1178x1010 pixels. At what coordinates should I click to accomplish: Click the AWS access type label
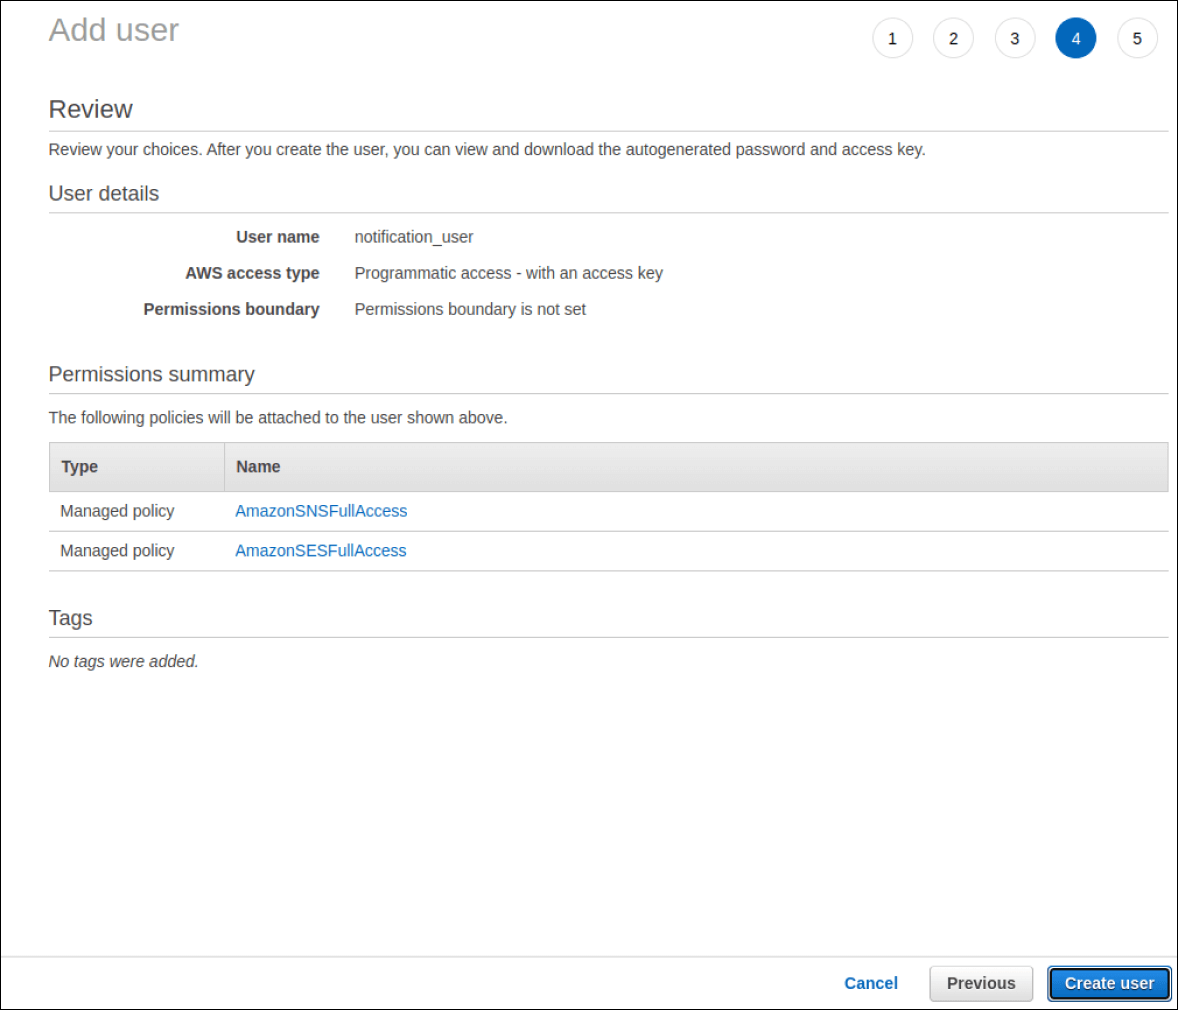coord(252,273)
